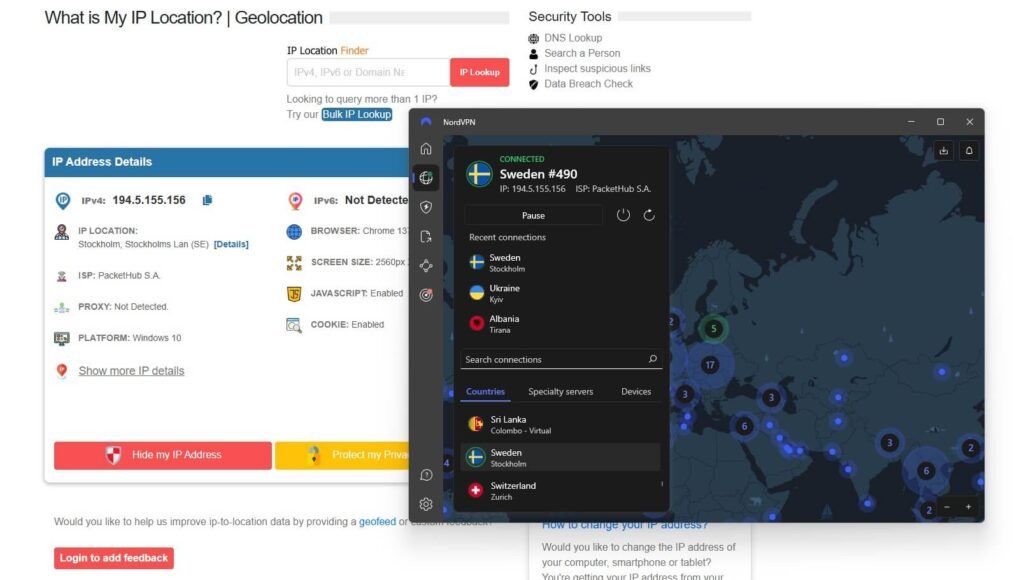
Task: Pause the VPN connection
Action: [x=534, y=215]
